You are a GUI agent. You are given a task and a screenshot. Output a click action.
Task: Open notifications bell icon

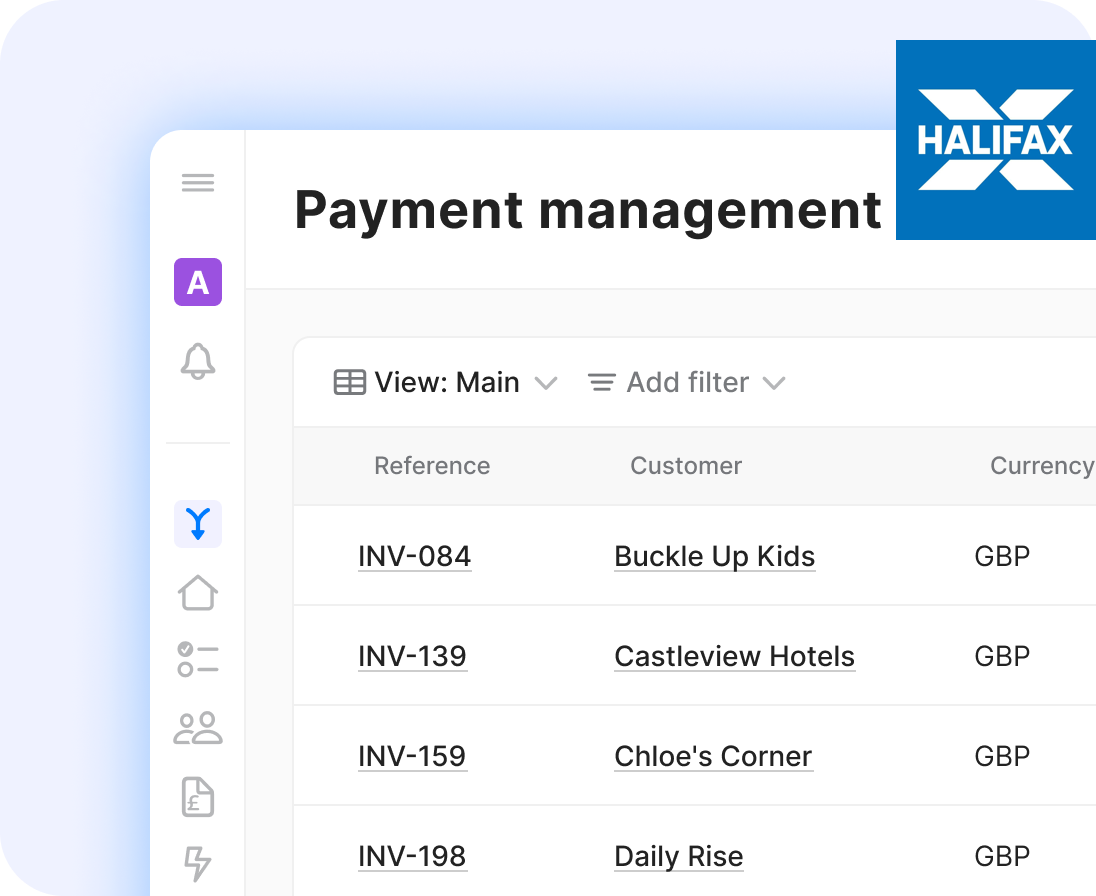pyautogui.click(x=198, y=361)
